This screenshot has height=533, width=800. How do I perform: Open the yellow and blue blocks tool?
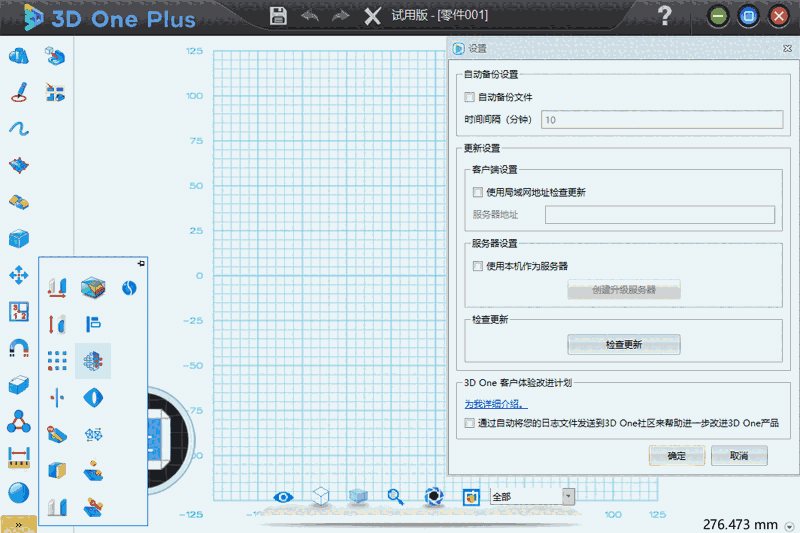[19, 202]
